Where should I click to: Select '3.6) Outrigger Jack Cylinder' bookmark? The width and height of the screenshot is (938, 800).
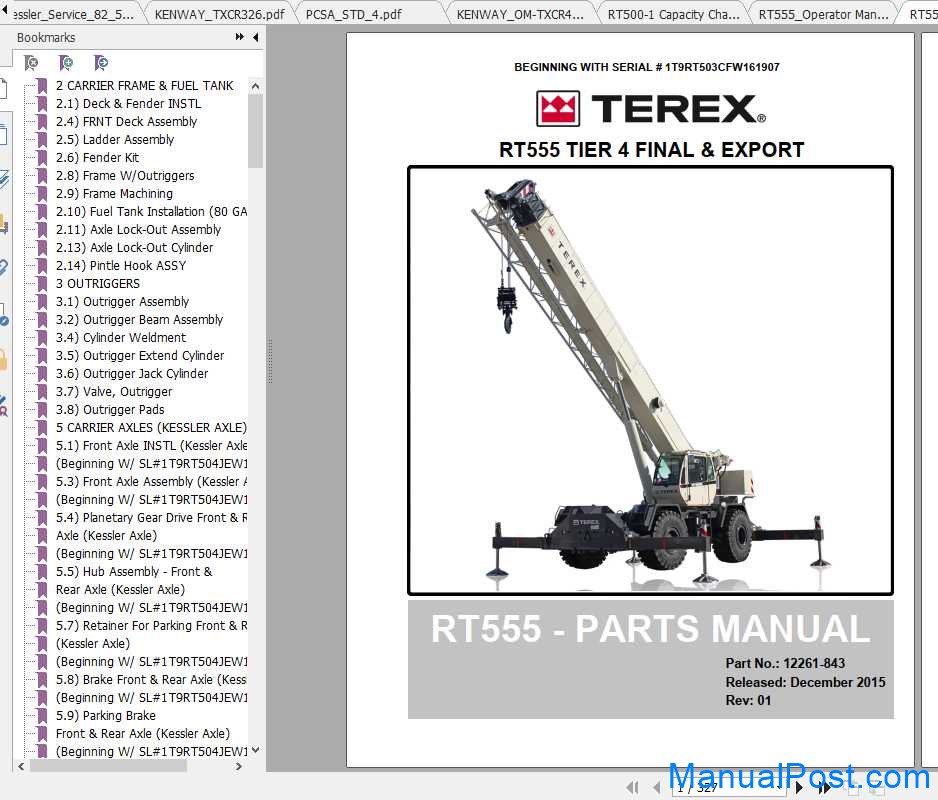click(132, 373)
